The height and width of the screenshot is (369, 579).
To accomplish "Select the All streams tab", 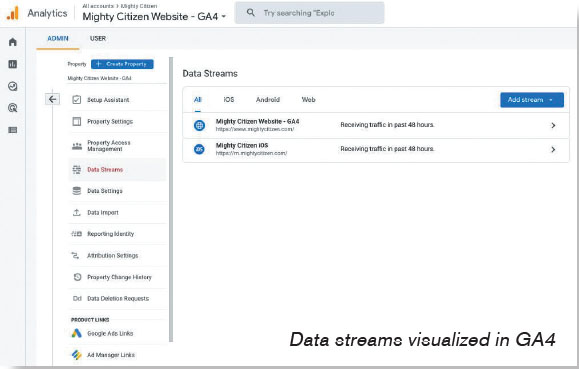I will [198, 100].
